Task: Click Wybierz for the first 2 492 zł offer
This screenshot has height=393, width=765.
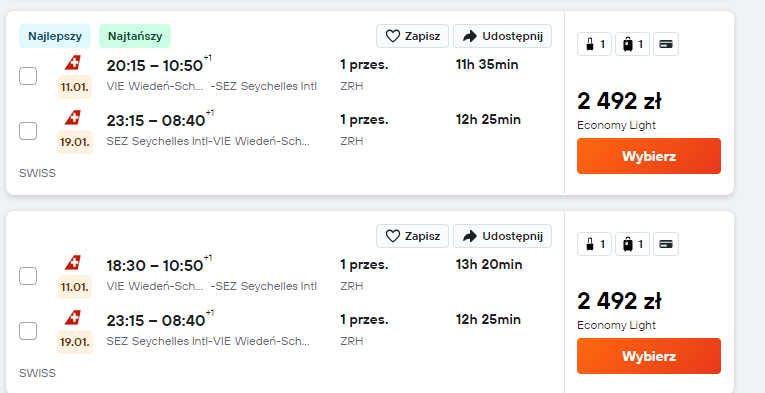Action: coord(649,156)
